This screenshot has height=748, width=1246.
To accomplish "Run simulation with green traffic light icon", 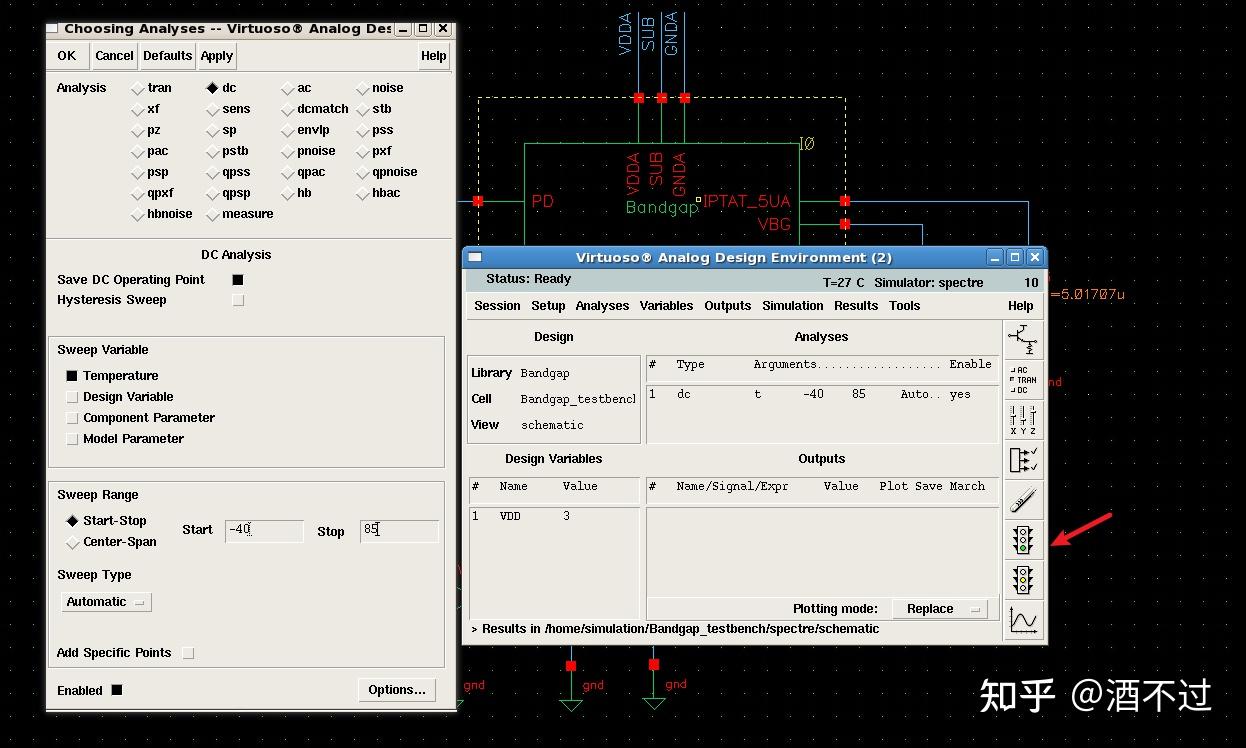I will tap(1023, 540).
